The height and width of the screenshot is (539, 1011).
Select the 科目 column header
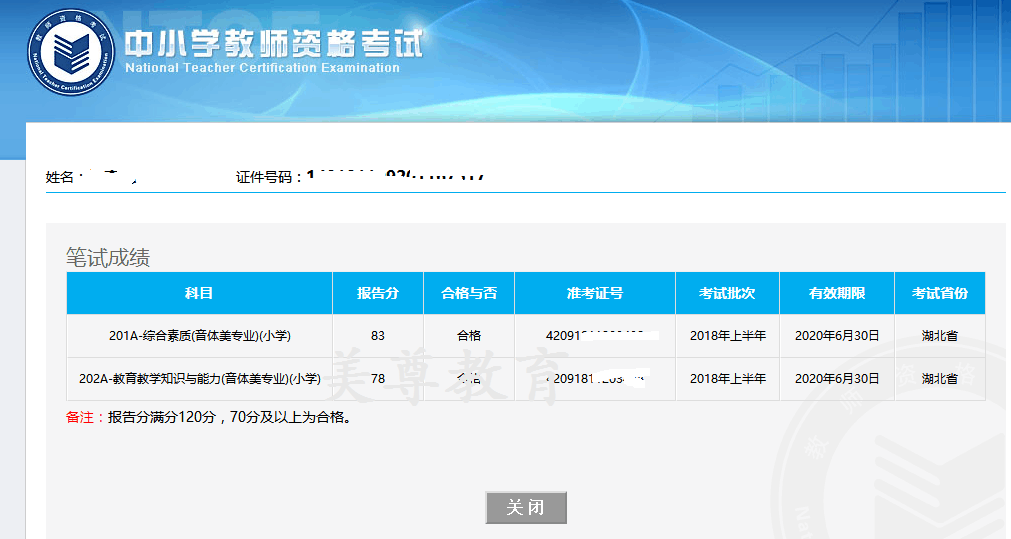point(199,293)
